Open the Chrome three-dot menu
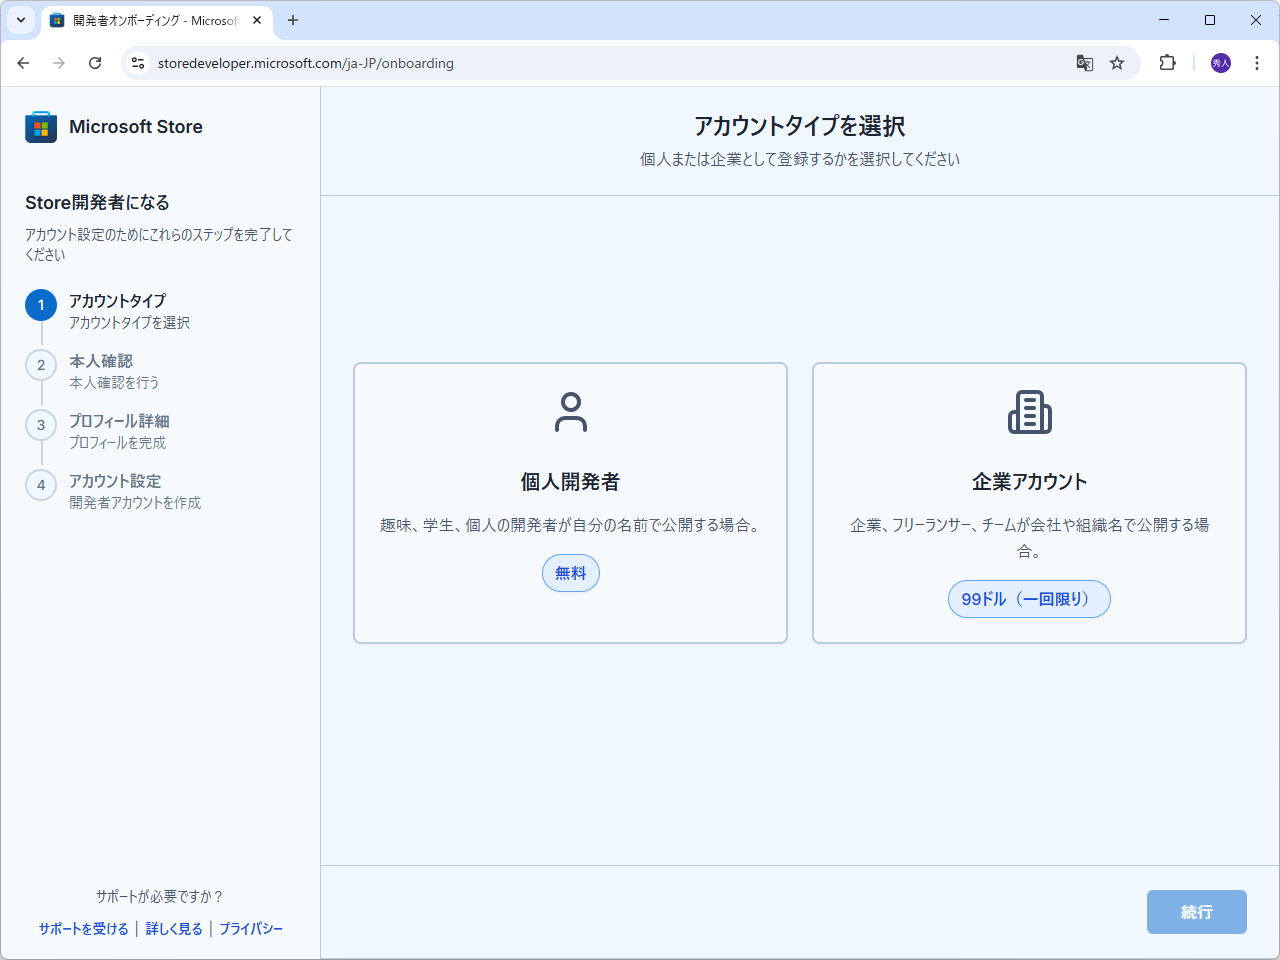 1257,63
